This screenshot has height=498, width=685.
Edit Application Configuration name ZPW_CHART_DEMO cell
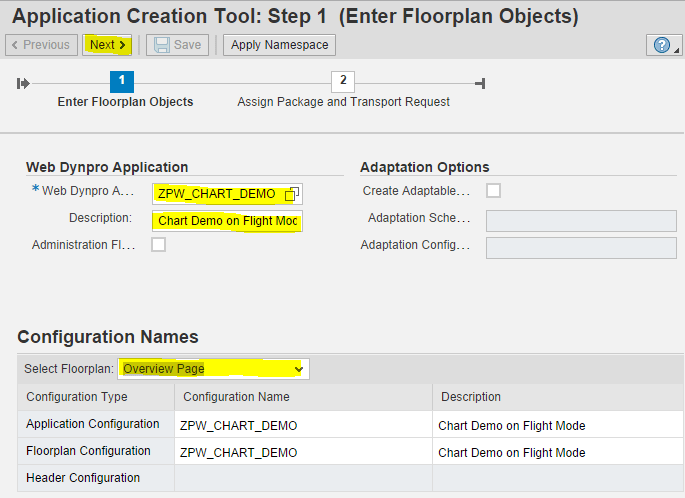(x=303, y=425)
